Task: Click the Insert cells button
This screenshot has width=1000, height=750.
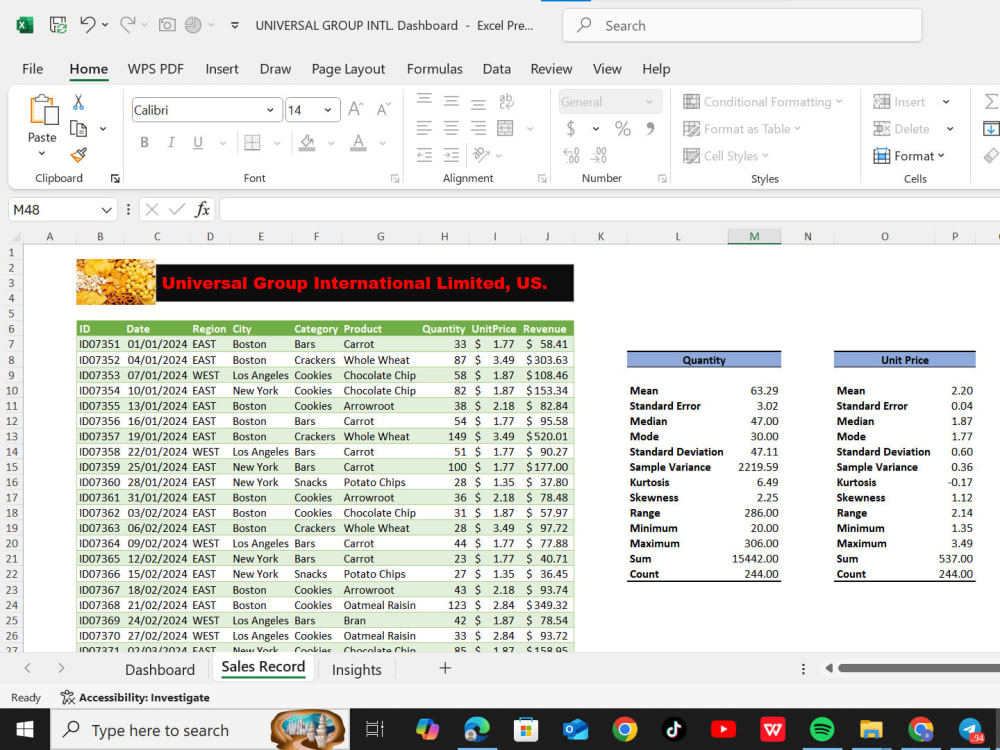Action: click(x=899, y=102)
